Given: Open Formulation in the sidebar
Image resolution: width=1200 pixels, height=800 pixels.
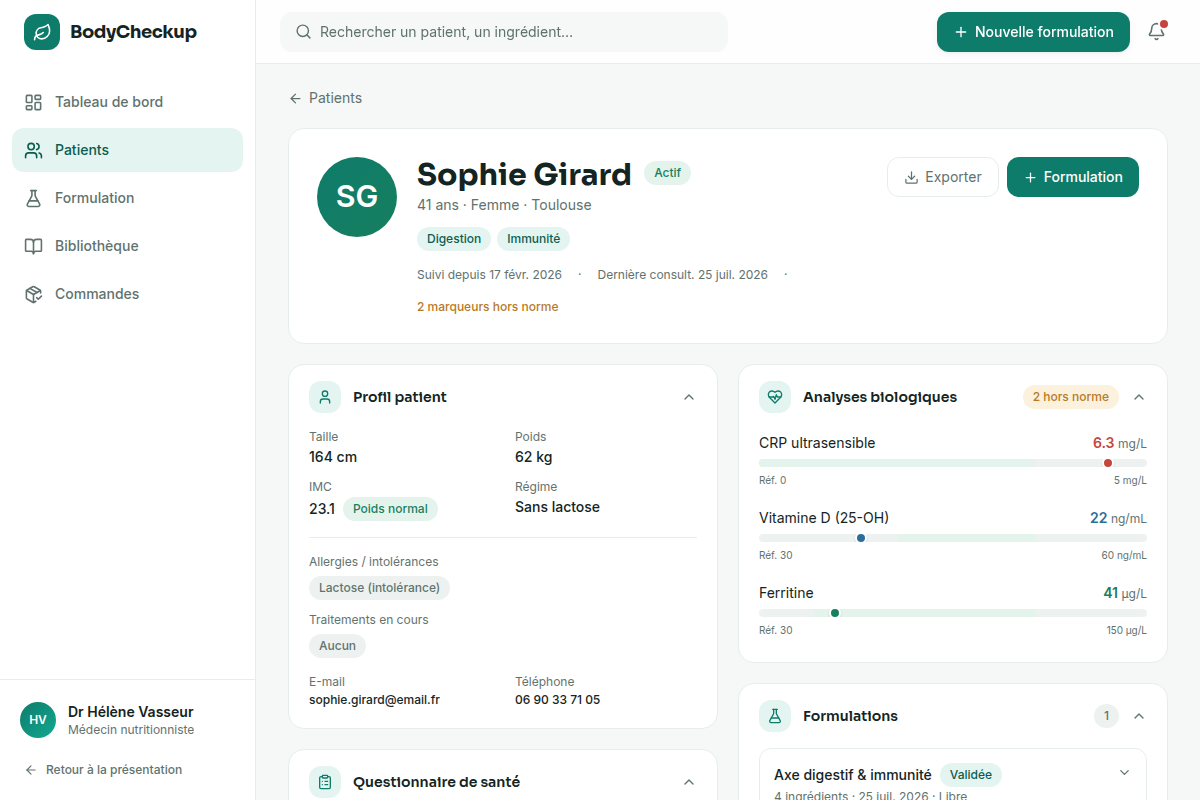Looking at the screenshot, I should pos(127,198).
